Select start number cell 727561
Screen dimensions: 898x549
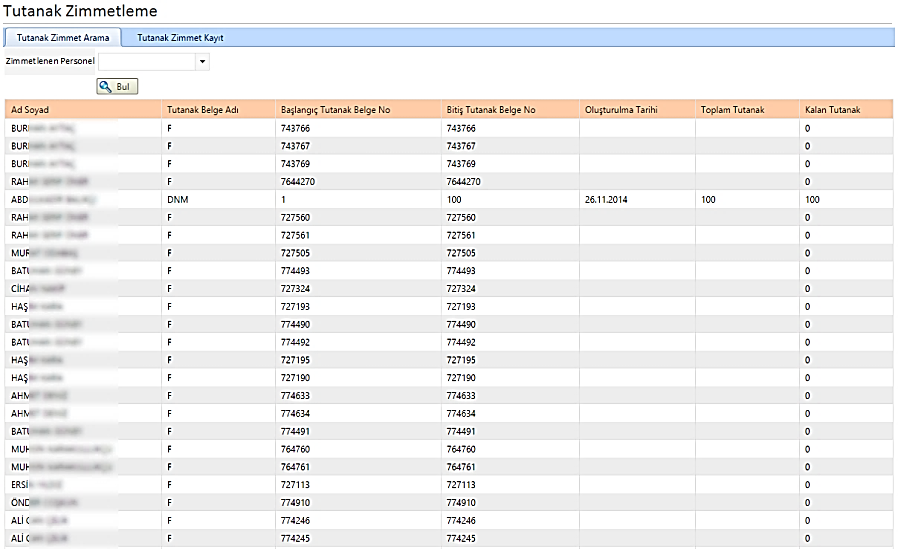point(358,235)
